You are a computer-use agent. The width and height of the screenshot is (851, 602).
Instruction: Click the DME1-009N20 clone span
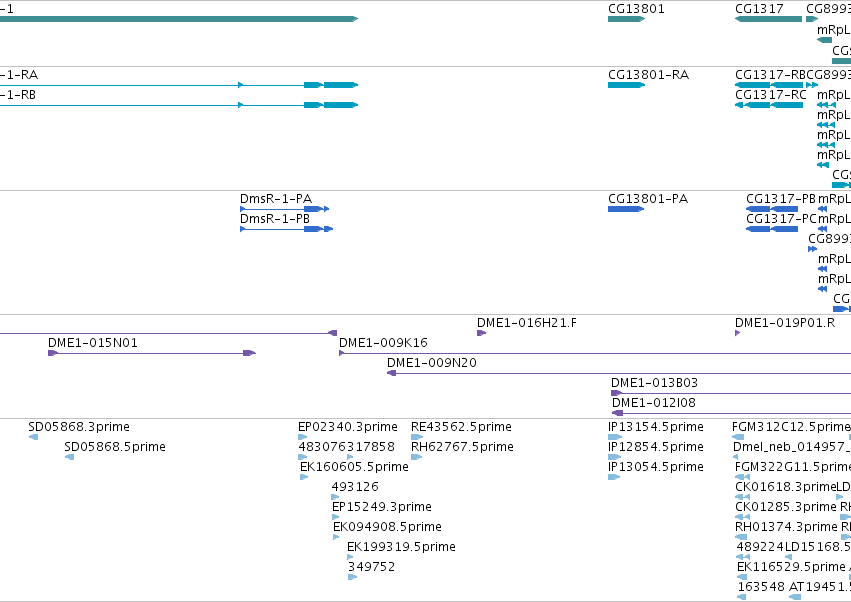tap(619, 373)
